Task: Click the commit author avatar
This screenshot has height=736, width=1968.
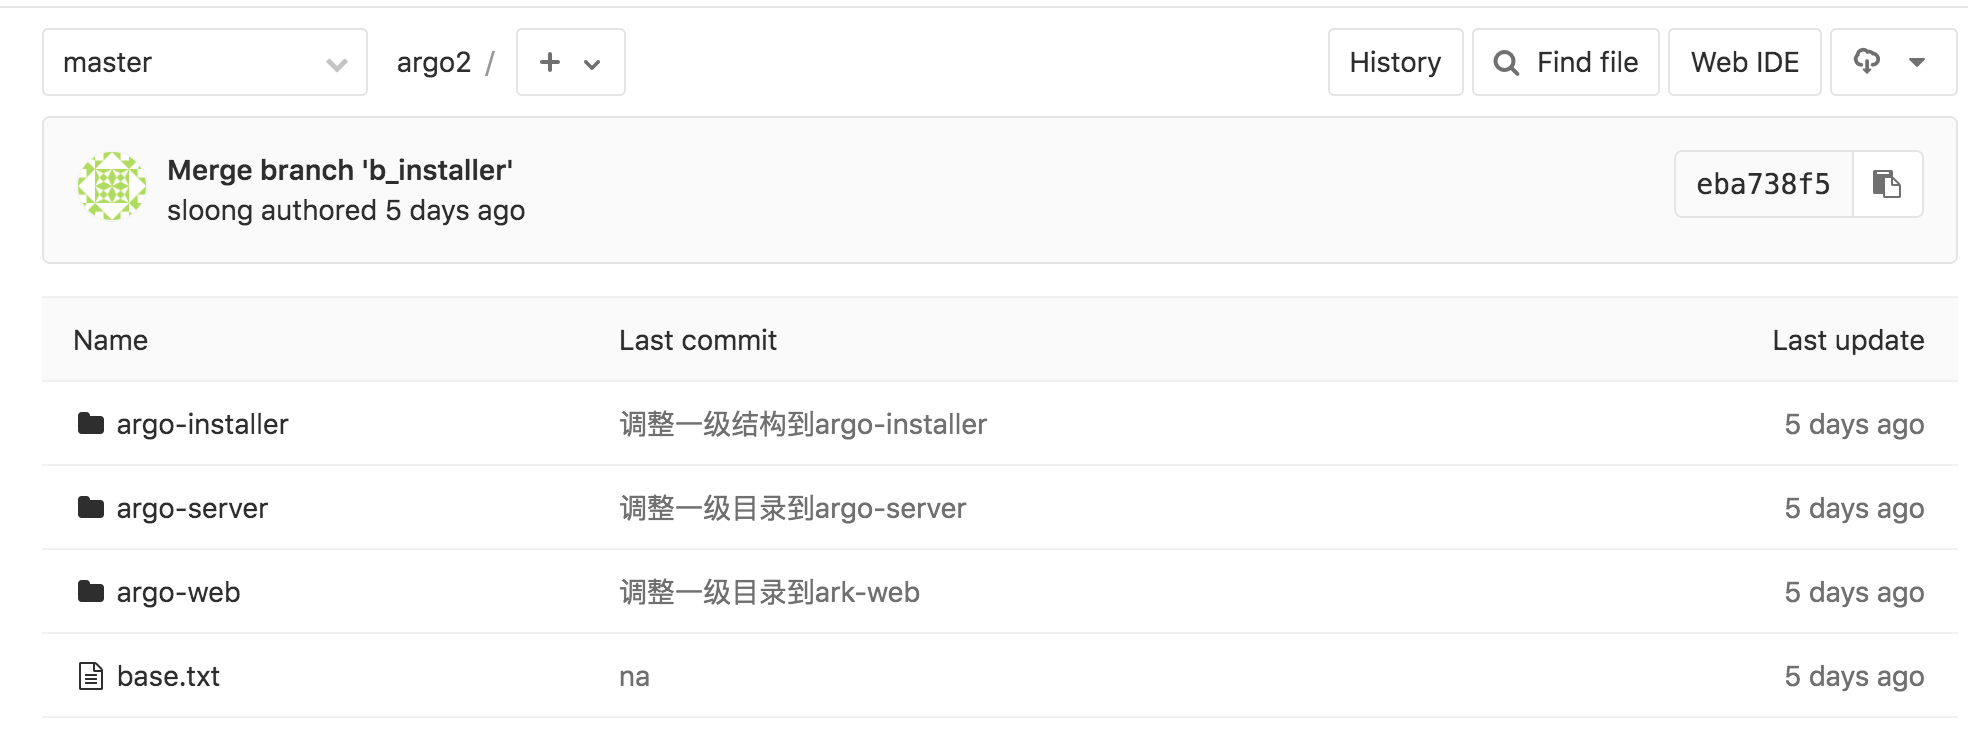Action: [111, 185]
